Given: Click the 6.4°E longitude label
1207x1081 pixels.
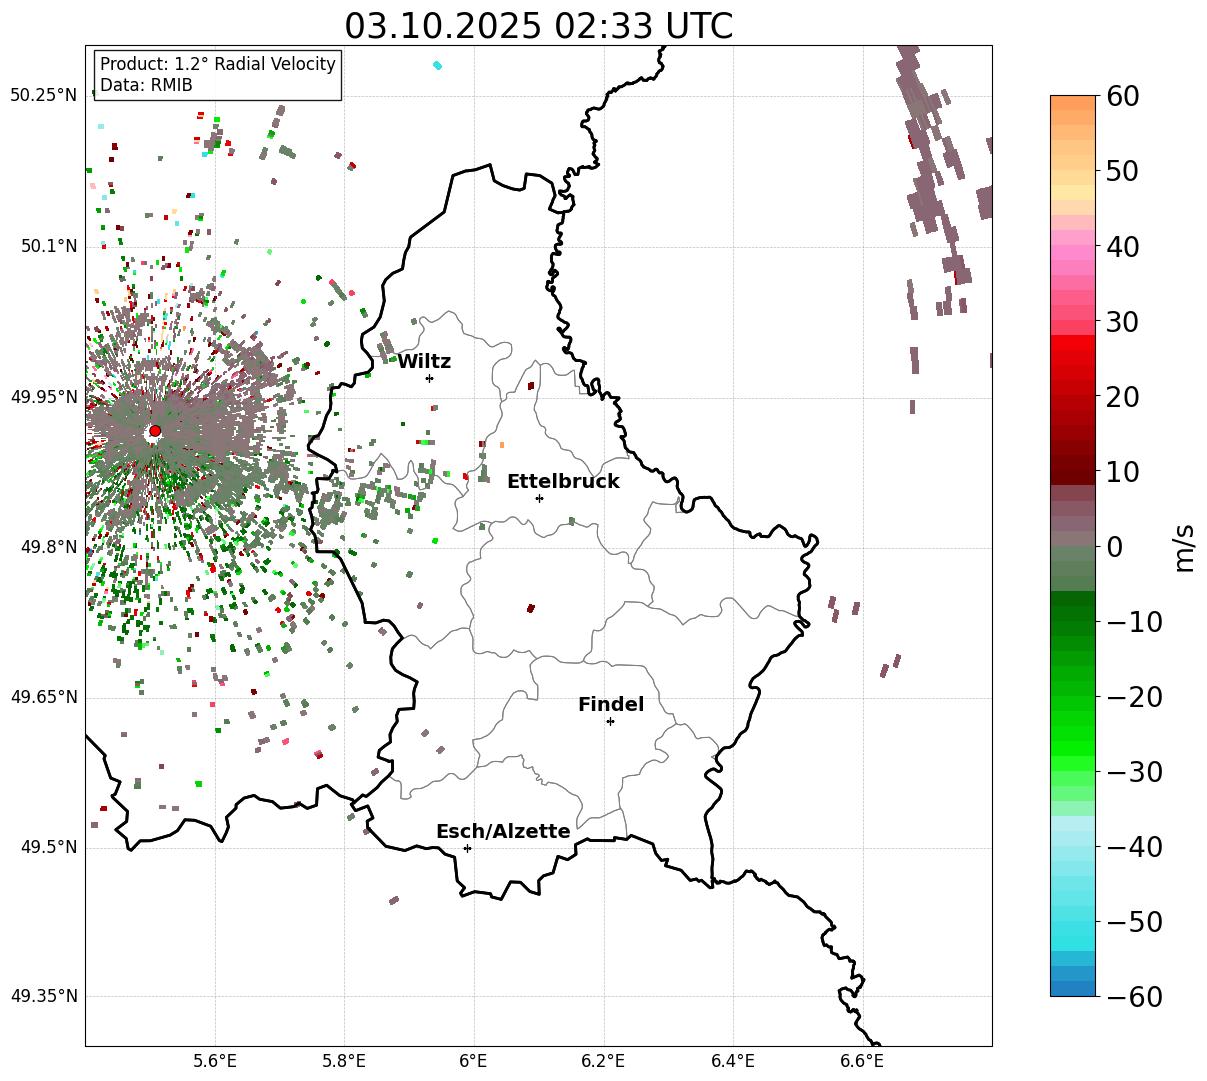Looking at the screenshot, I should (x=733, y=1061).
